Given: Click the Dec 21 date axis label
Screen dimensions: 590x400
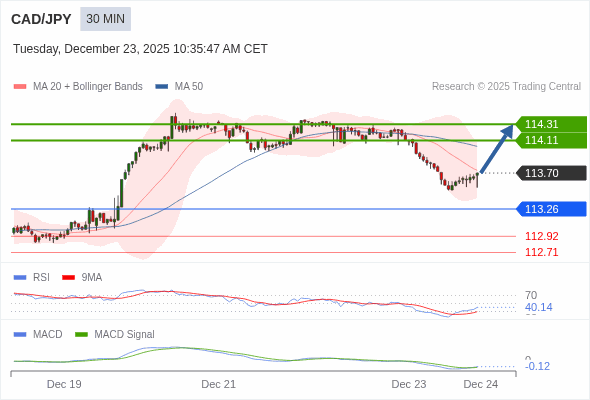Looking at the screenshot, I should click(x=219, y=384).
